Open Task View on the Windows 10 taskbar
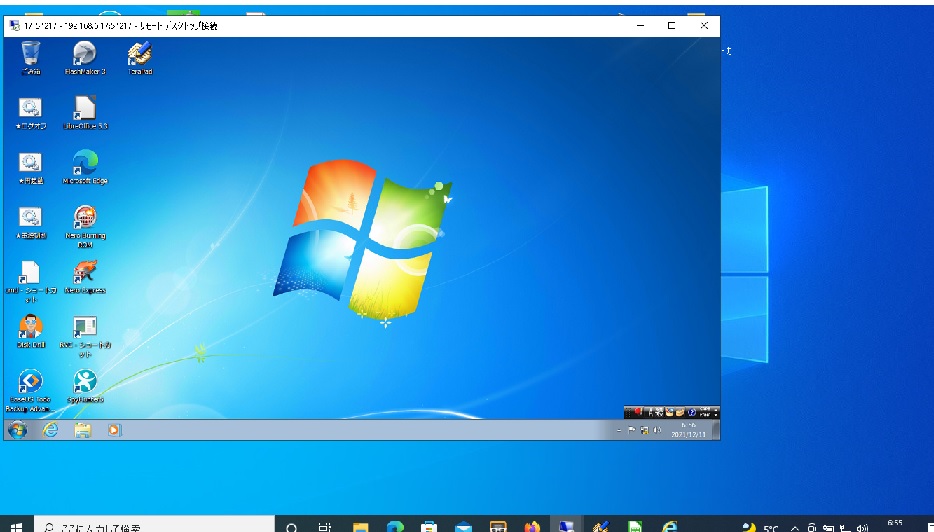Viewport: 934px width, 532px height. 325,527
